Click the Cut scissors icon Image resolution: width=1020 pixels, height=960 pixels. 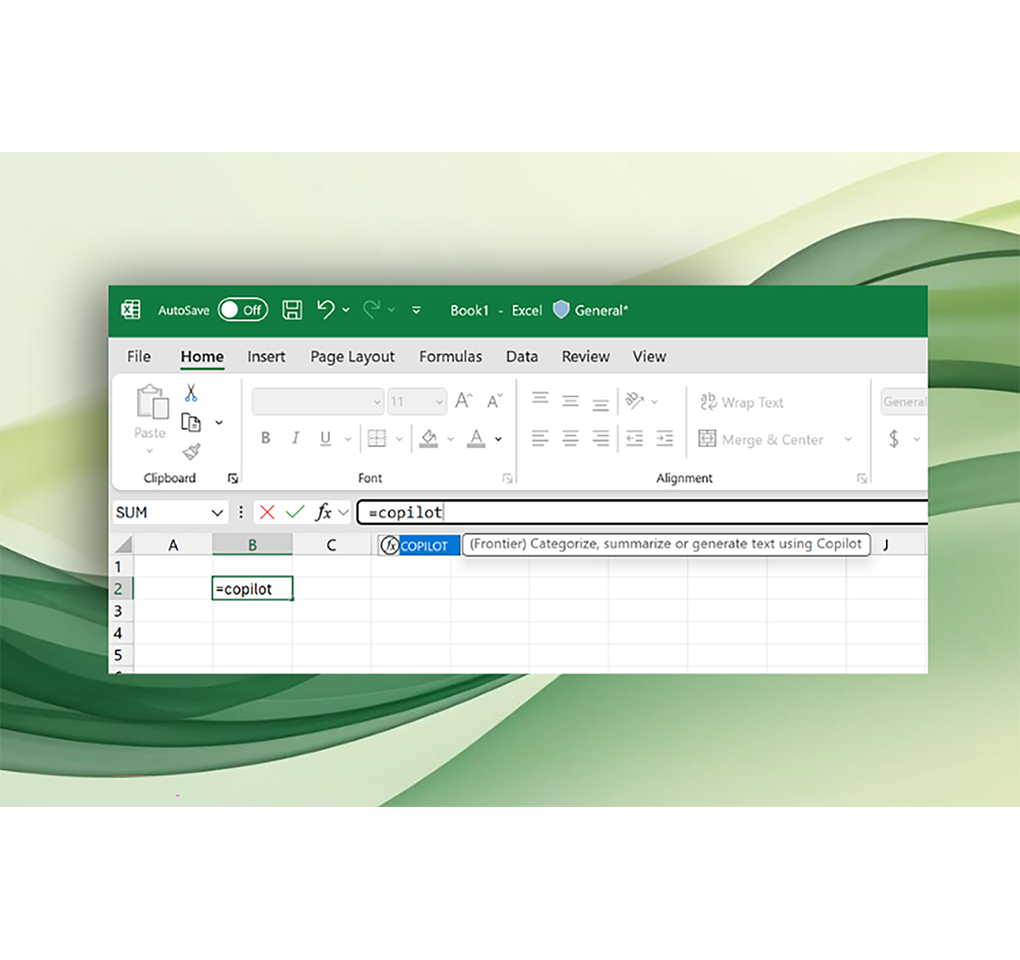coord(191,393)
